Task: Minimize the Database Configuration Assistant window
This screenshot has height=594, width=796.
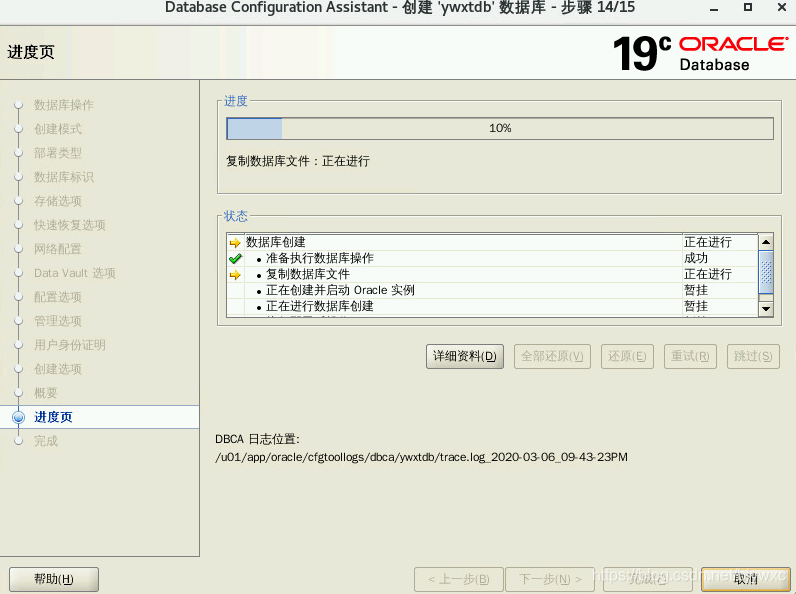Action: click(714, 8)
